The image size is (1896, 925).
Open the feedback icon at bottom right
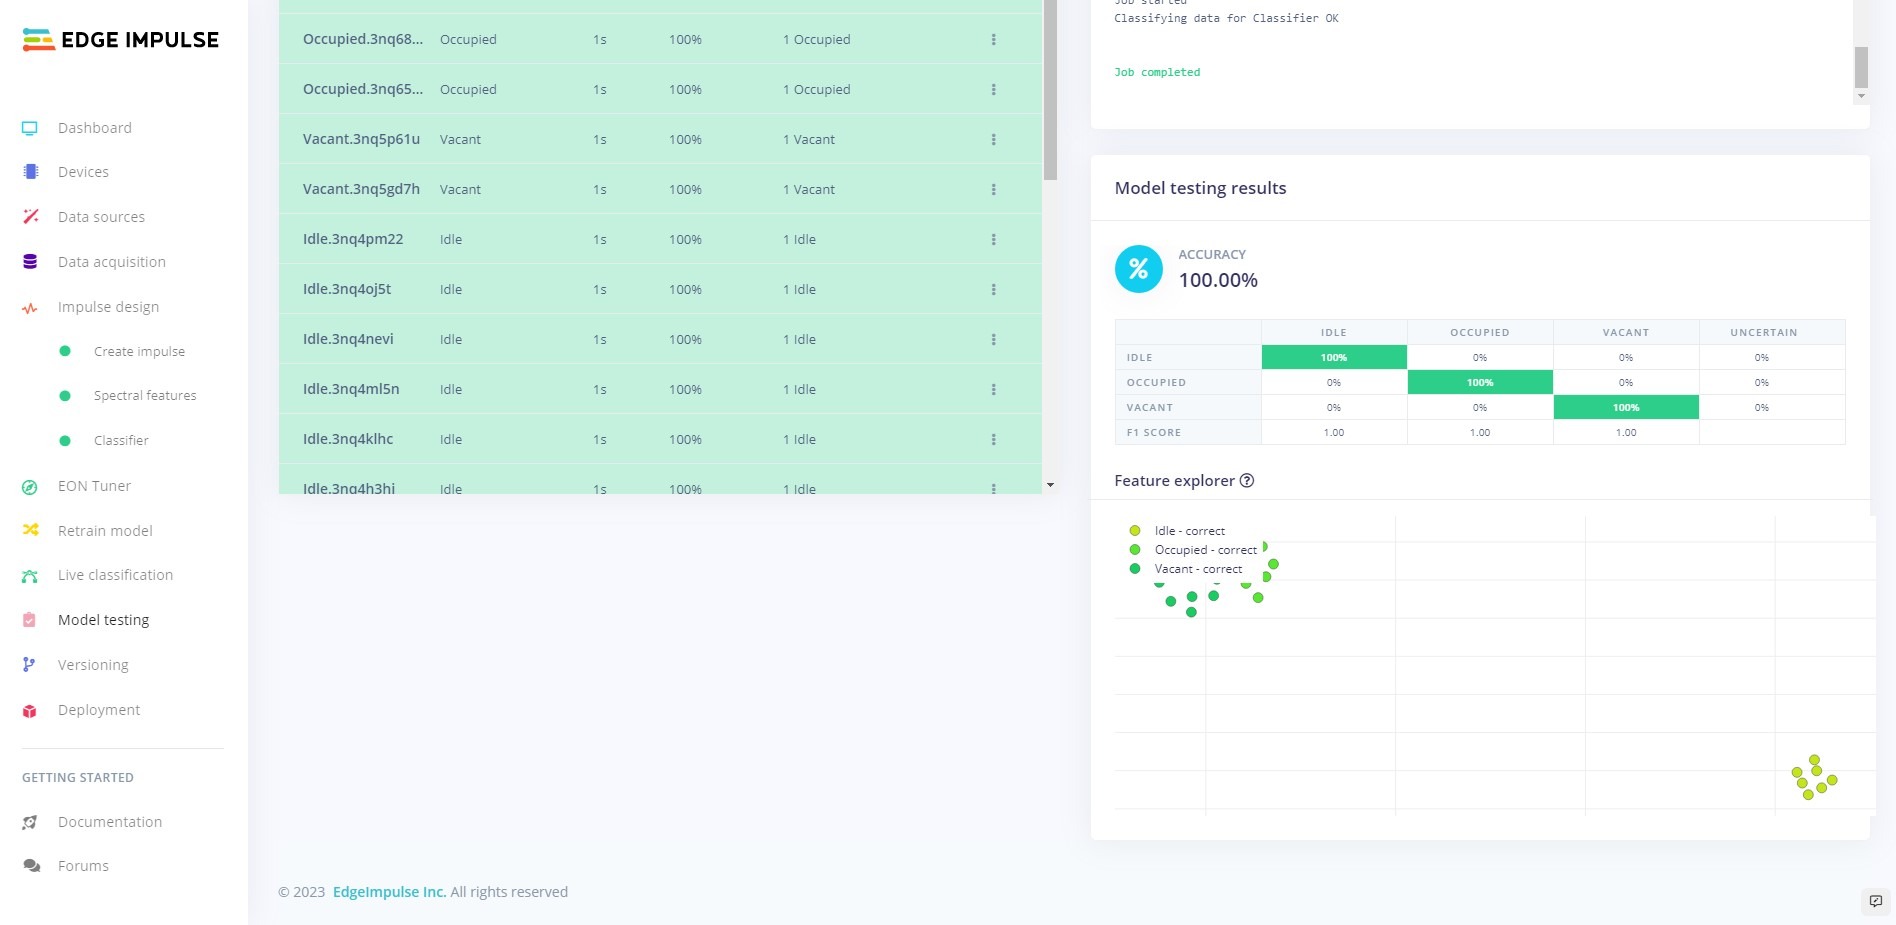(1875, 901)
